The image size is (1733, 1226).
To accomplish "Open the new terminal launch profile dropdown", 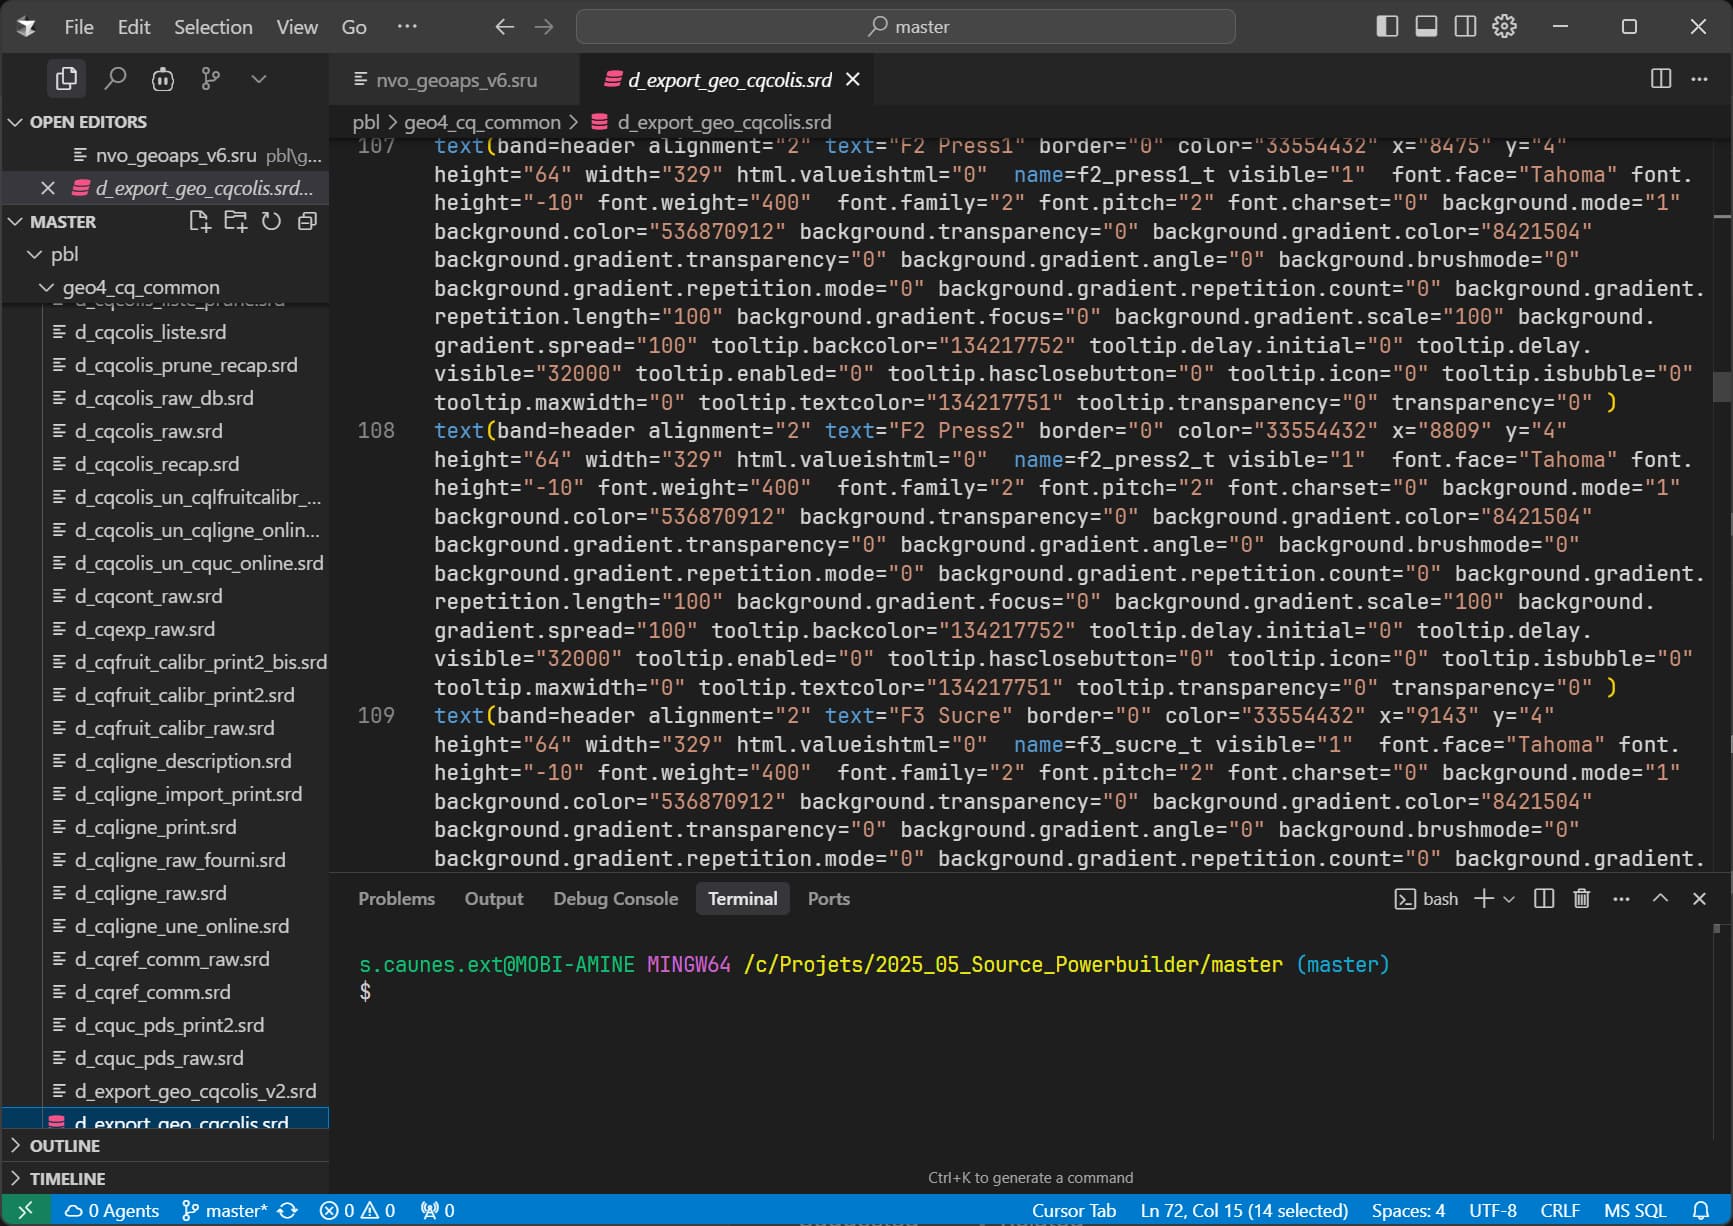I will tap(1509, 898).
